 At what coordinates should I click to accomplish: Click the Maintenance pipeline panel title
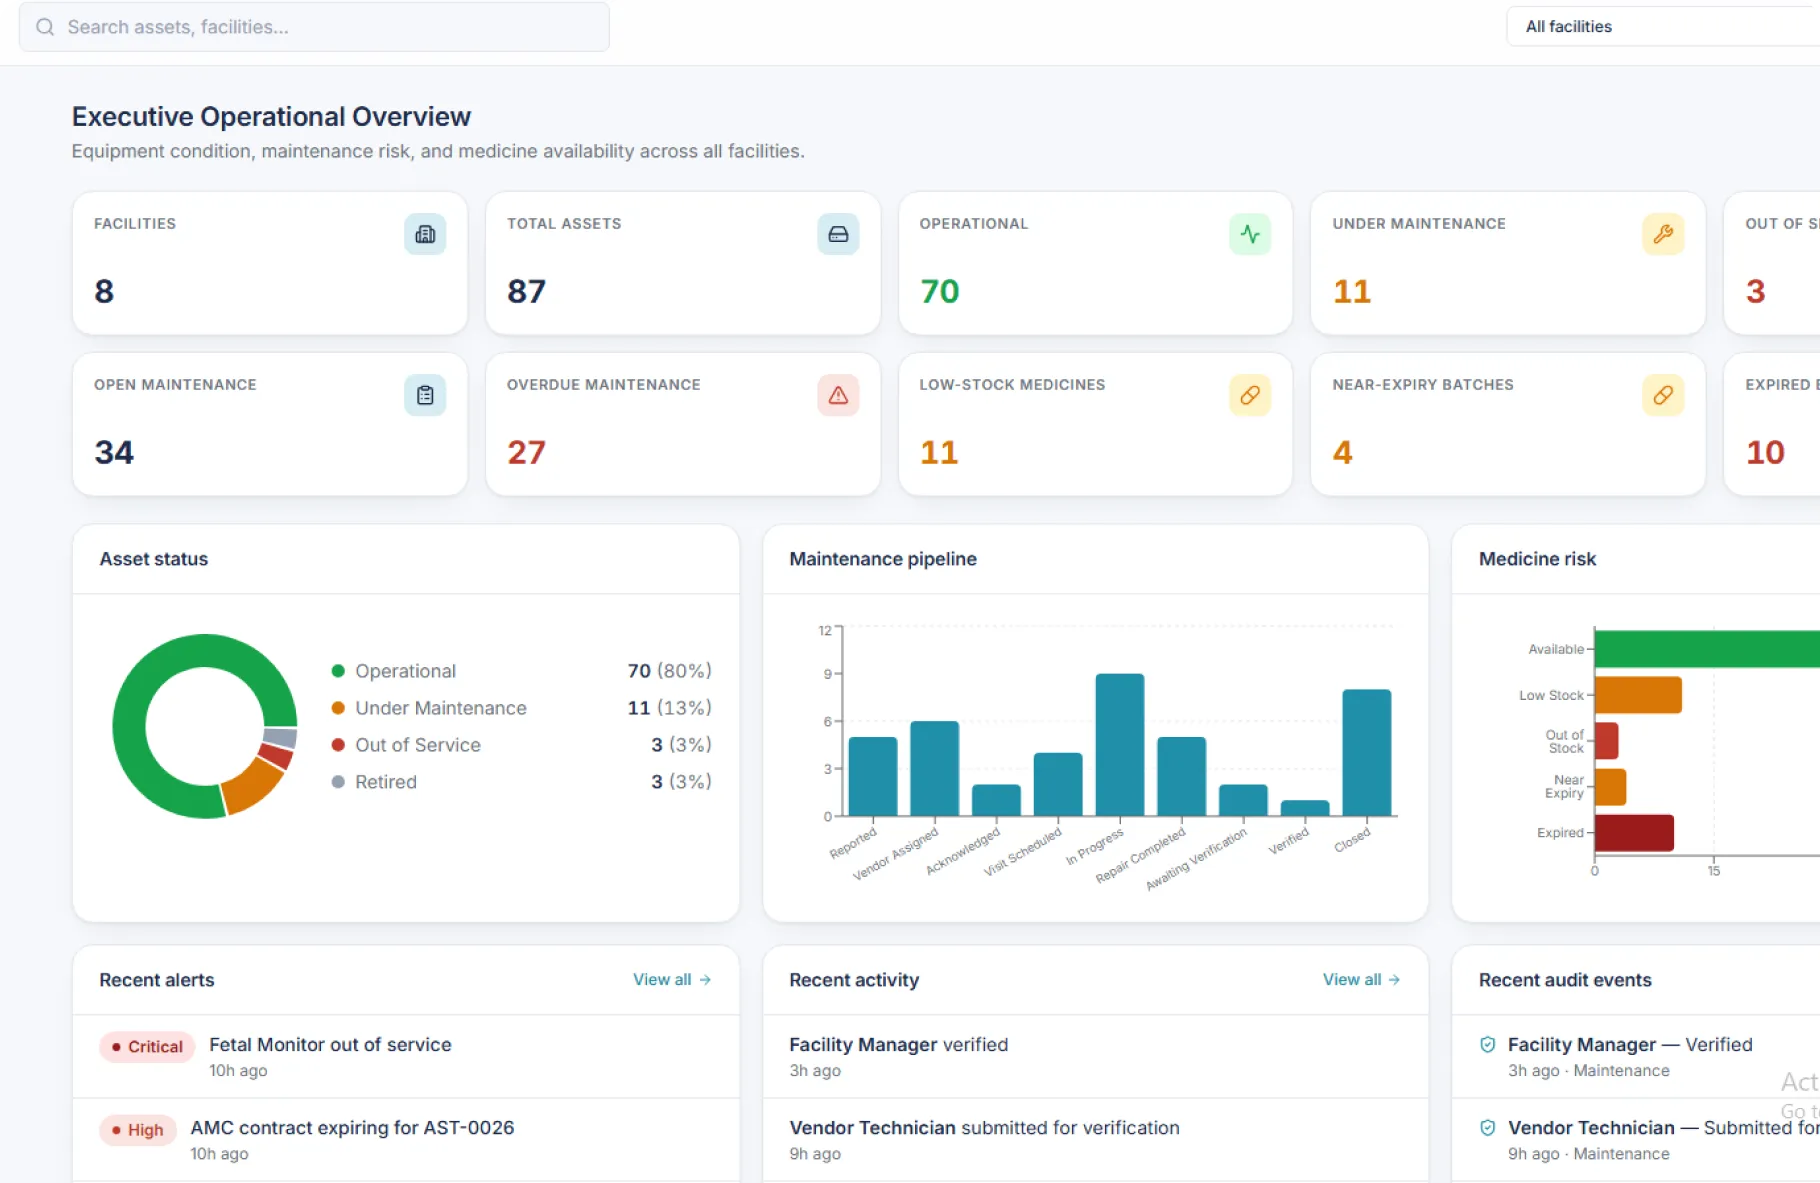coord(883,559)
